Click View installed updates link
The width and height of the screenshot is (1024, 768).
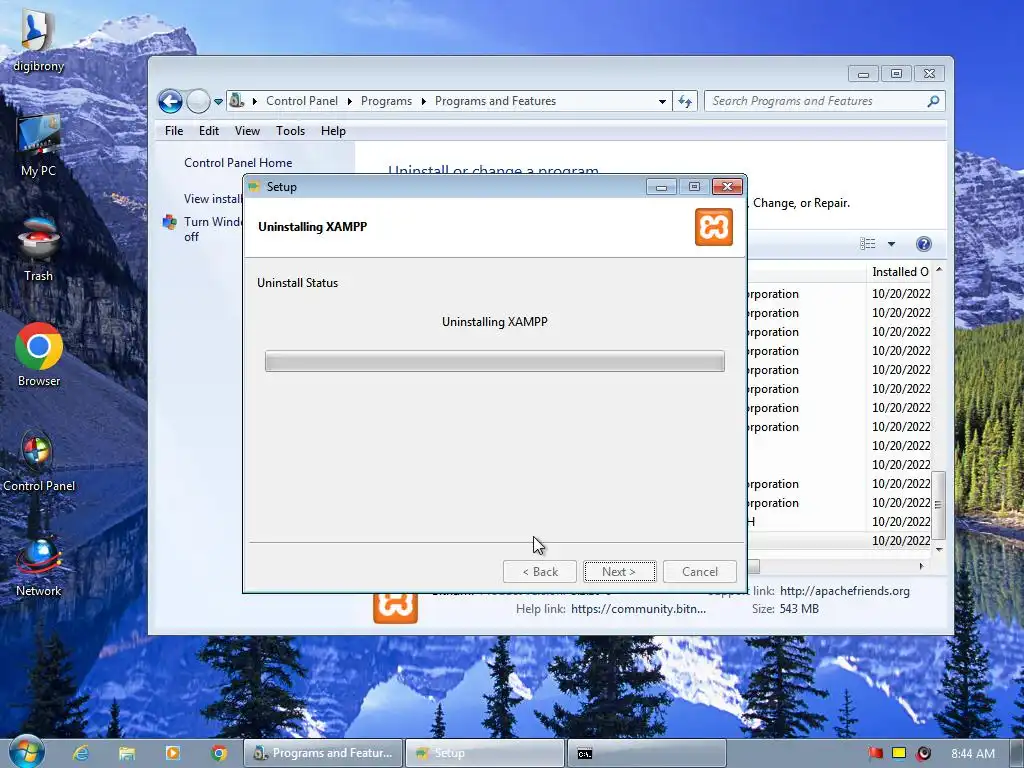pos(213,199)
